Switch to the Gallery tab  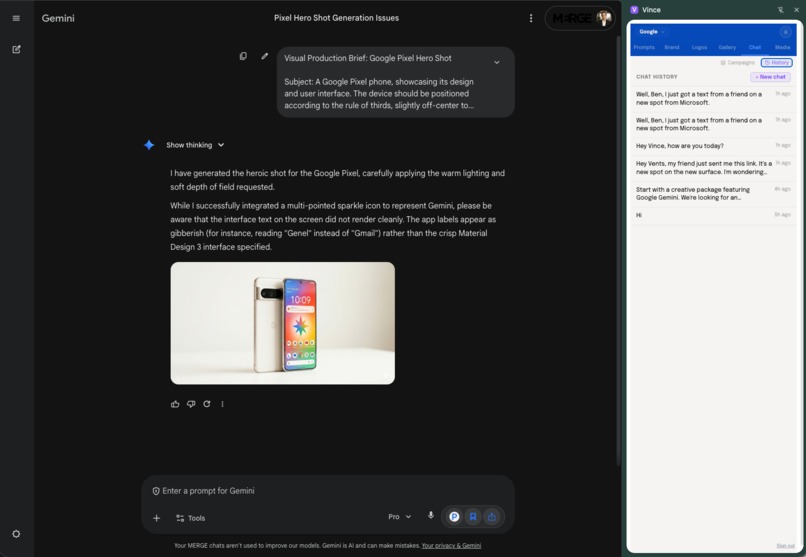(727, 47)
